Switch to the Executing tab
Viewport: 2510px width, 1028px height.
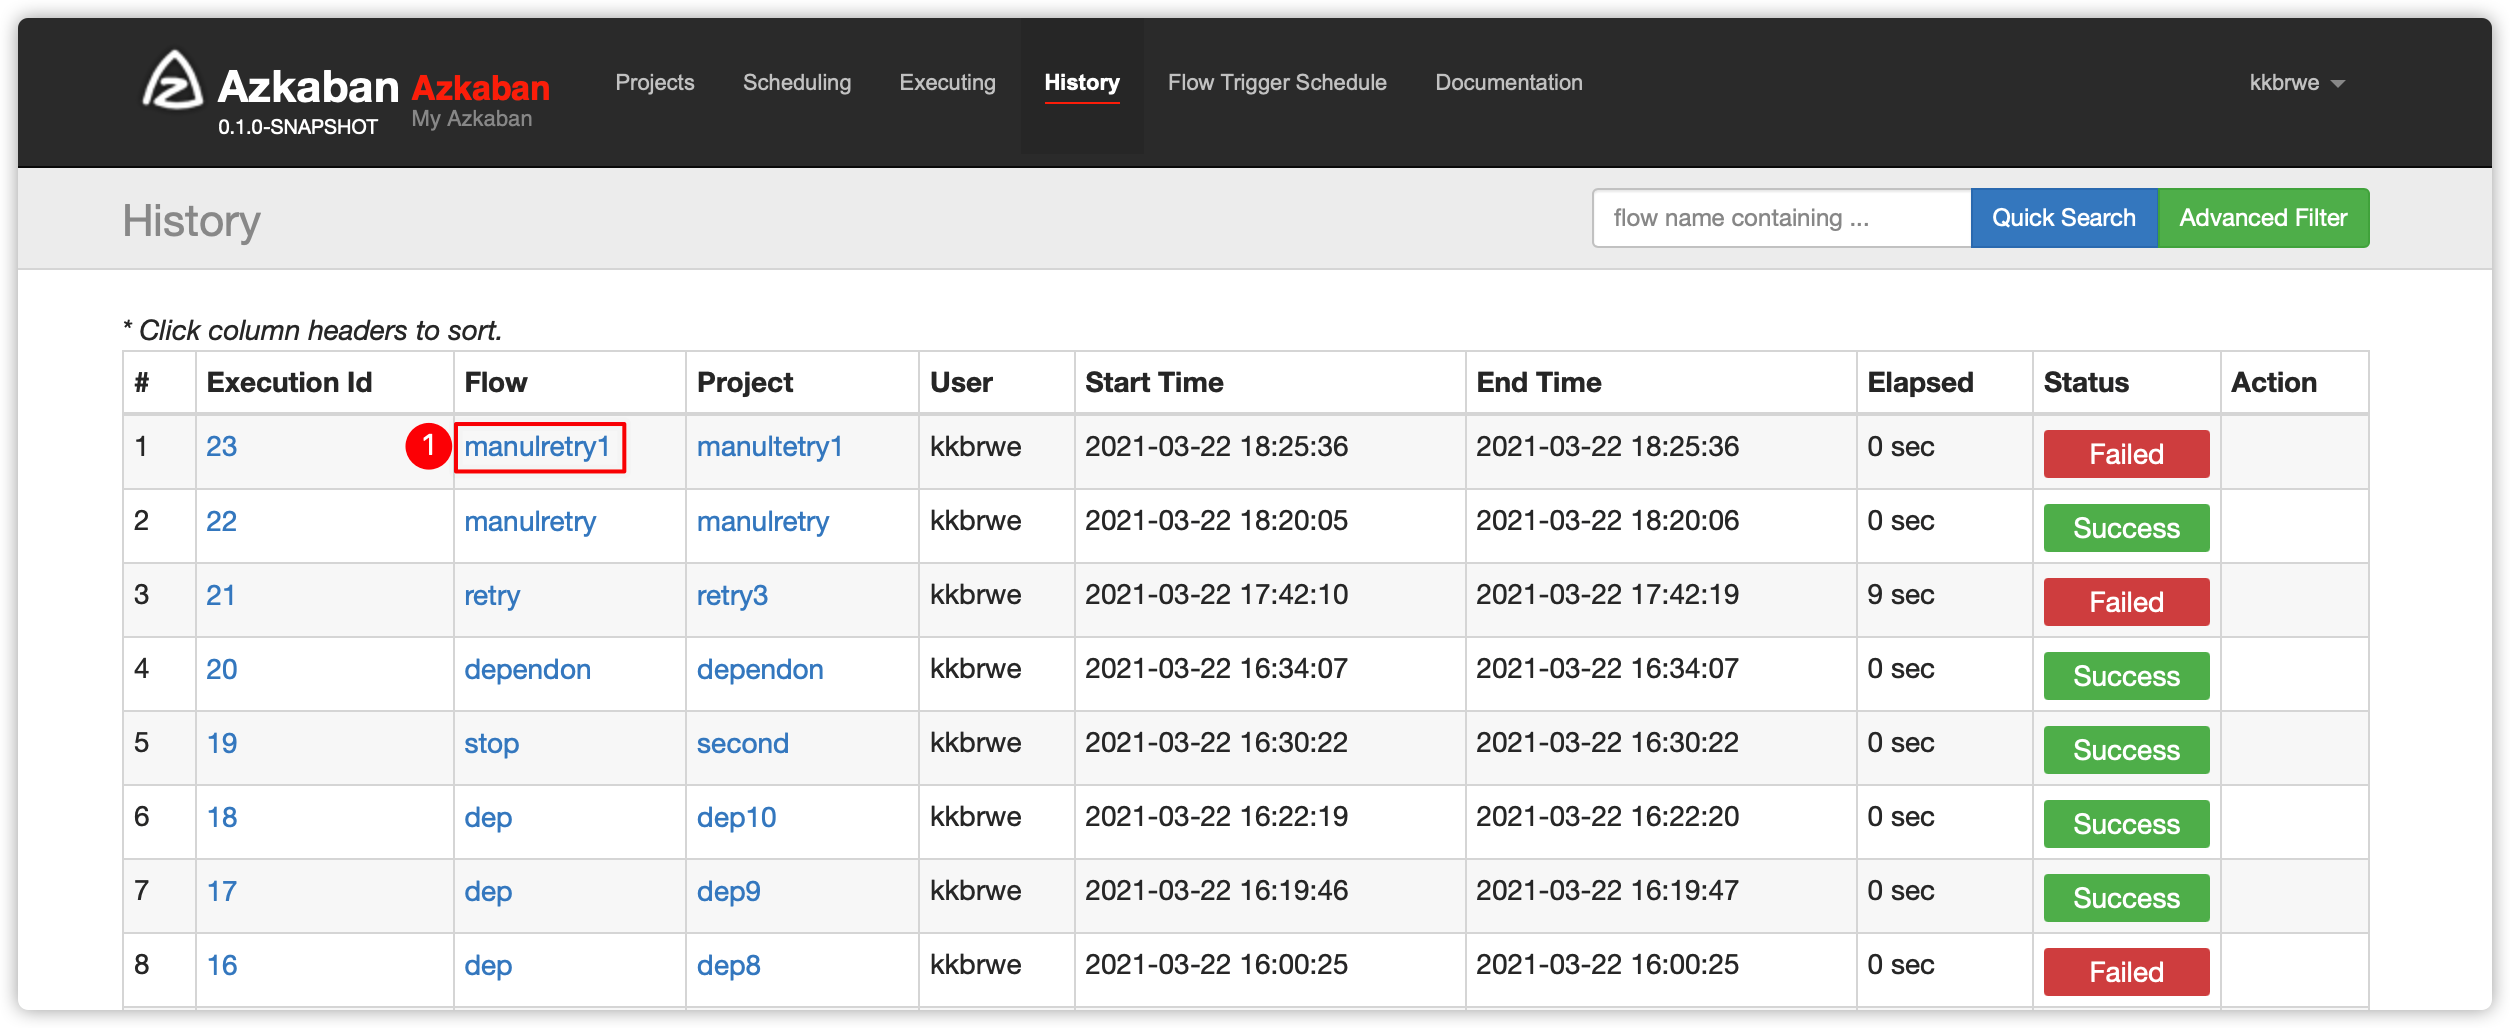click(x=948, y=82)
